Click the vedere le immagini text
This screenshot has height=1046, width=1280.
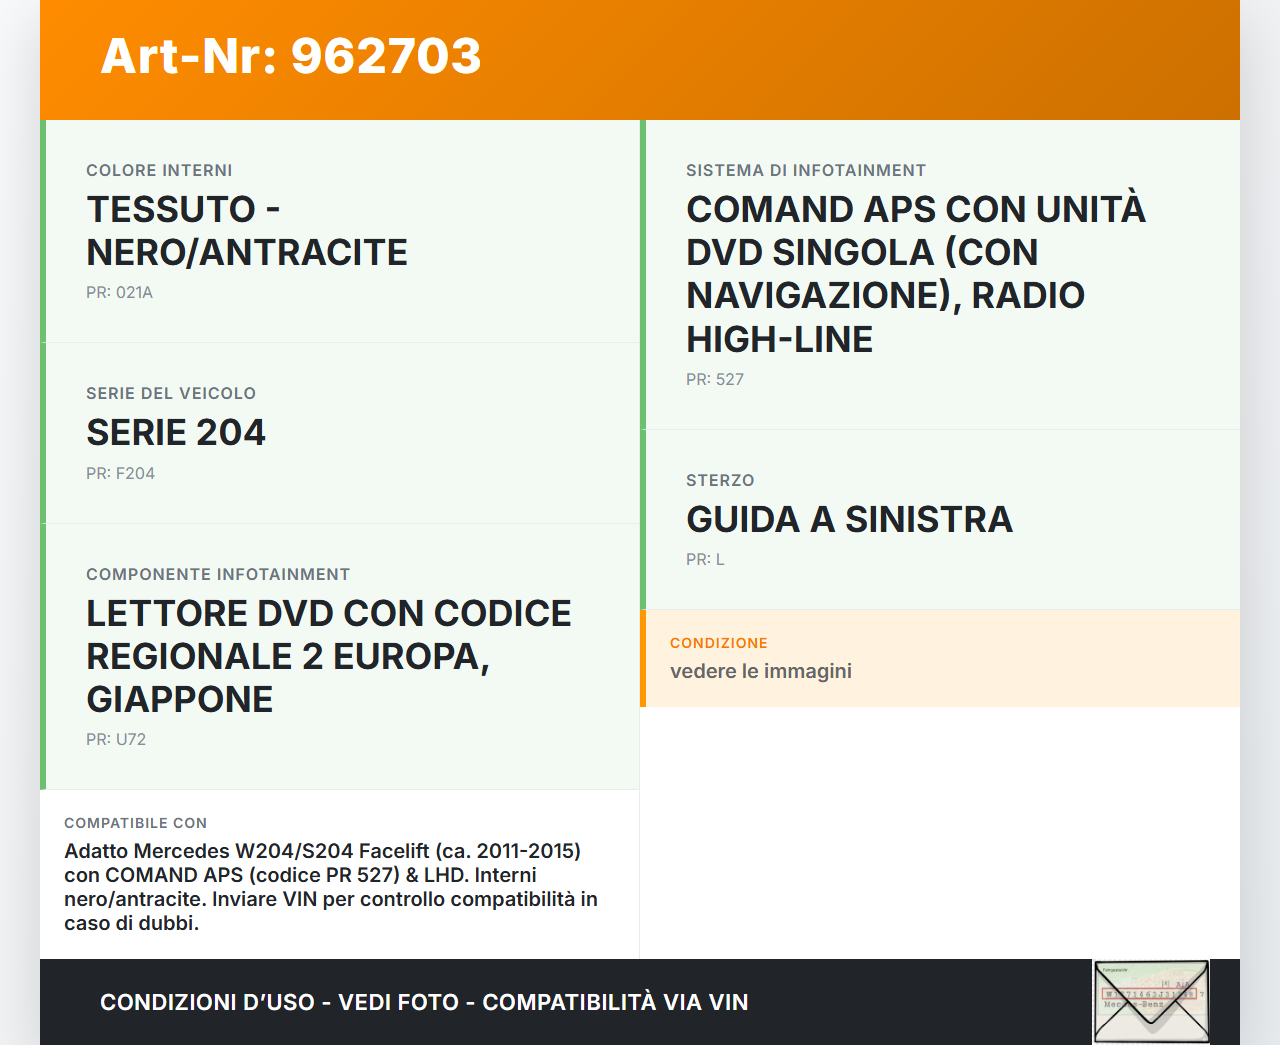pyautogui.click(x=761, y=671)
